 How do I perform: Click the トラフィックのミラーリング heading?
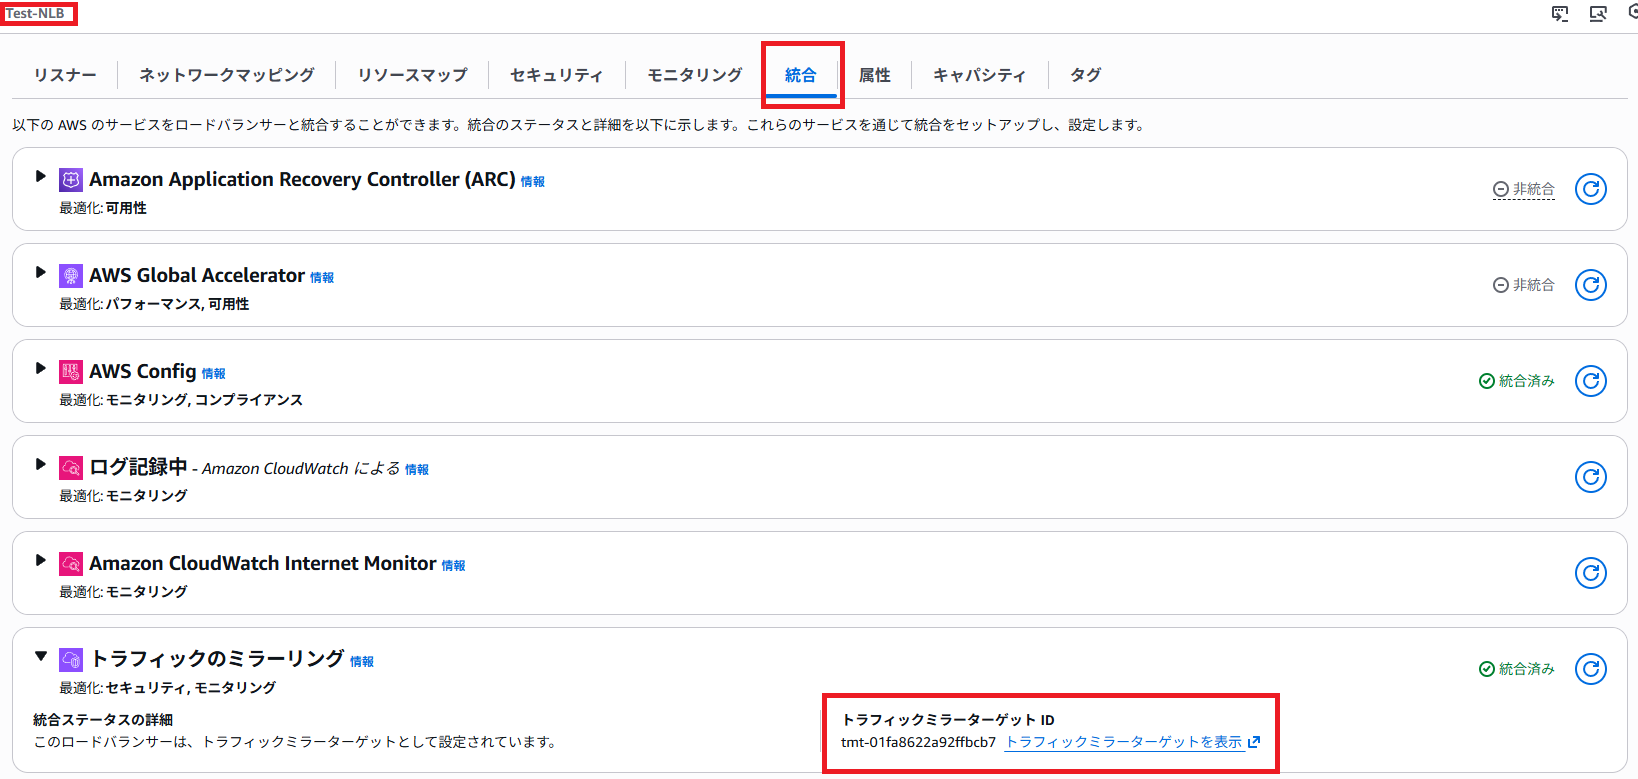click(x=217, y=659)
